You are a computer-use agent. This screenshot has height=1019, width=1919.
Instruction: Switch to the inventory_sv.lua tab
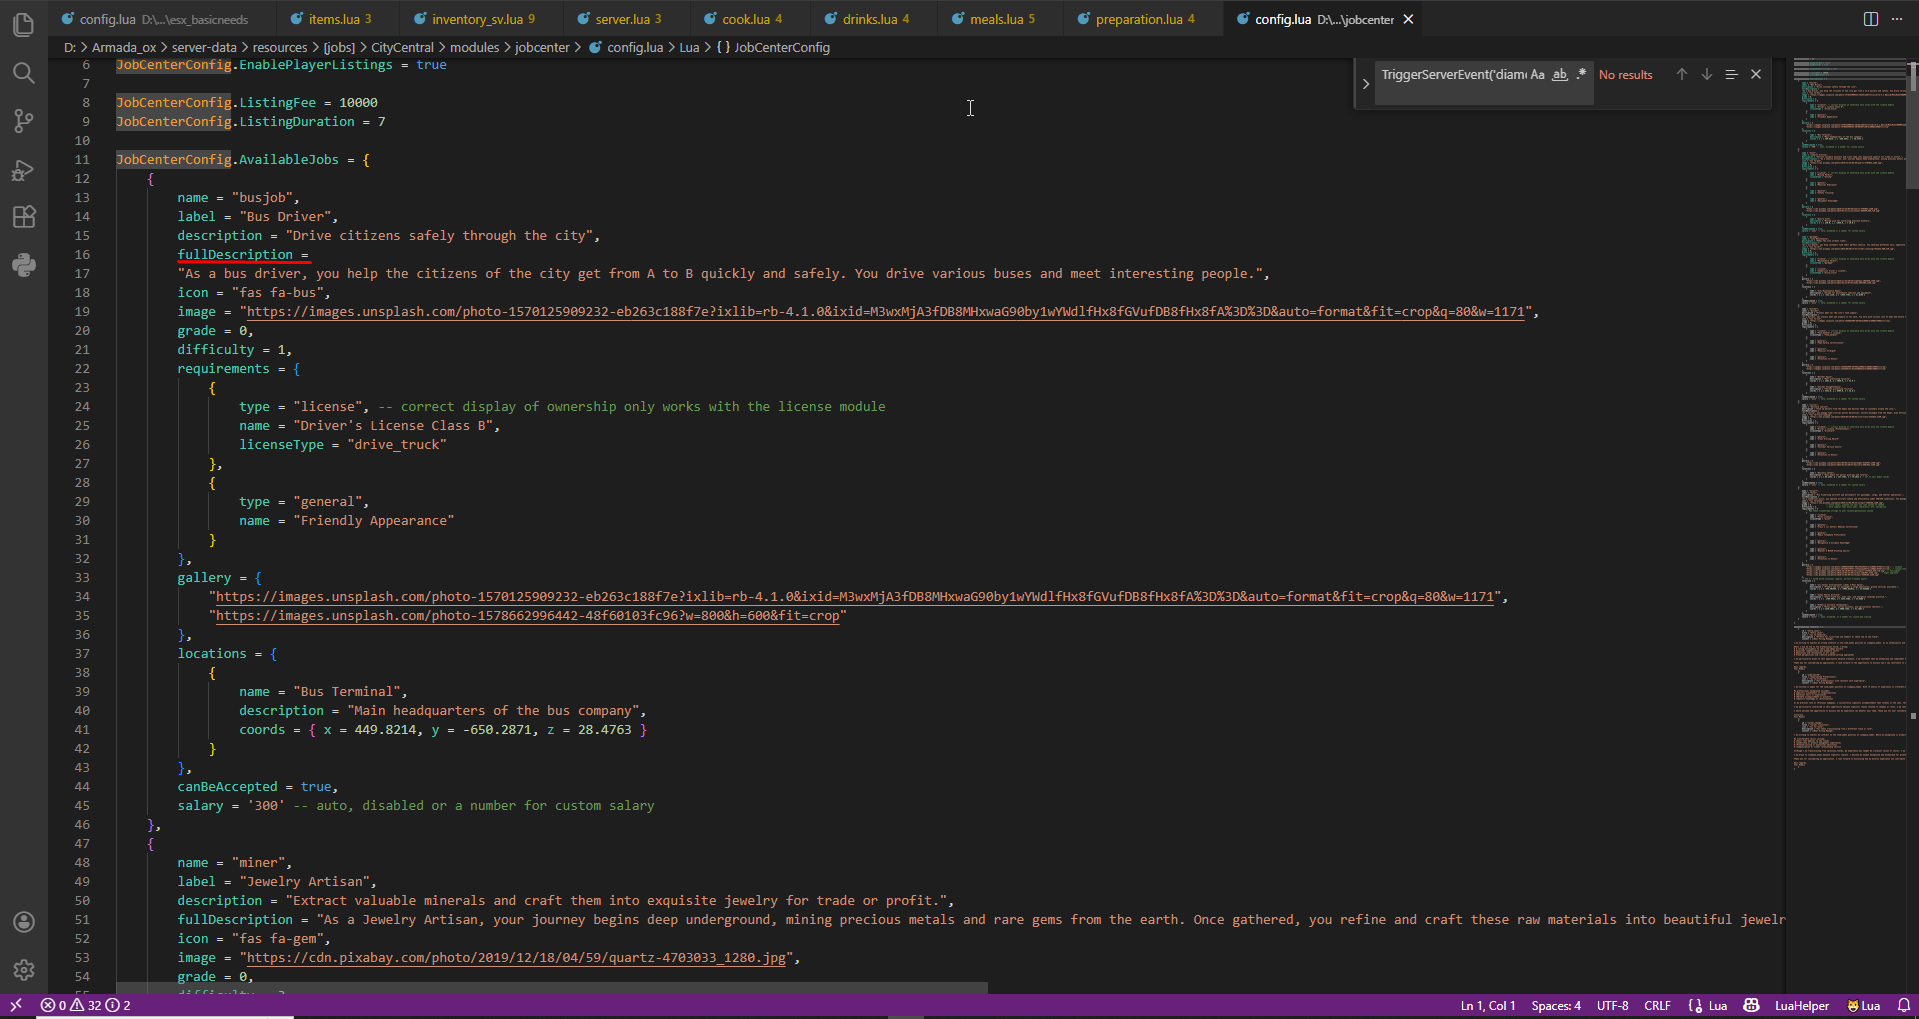pos(477,19)
